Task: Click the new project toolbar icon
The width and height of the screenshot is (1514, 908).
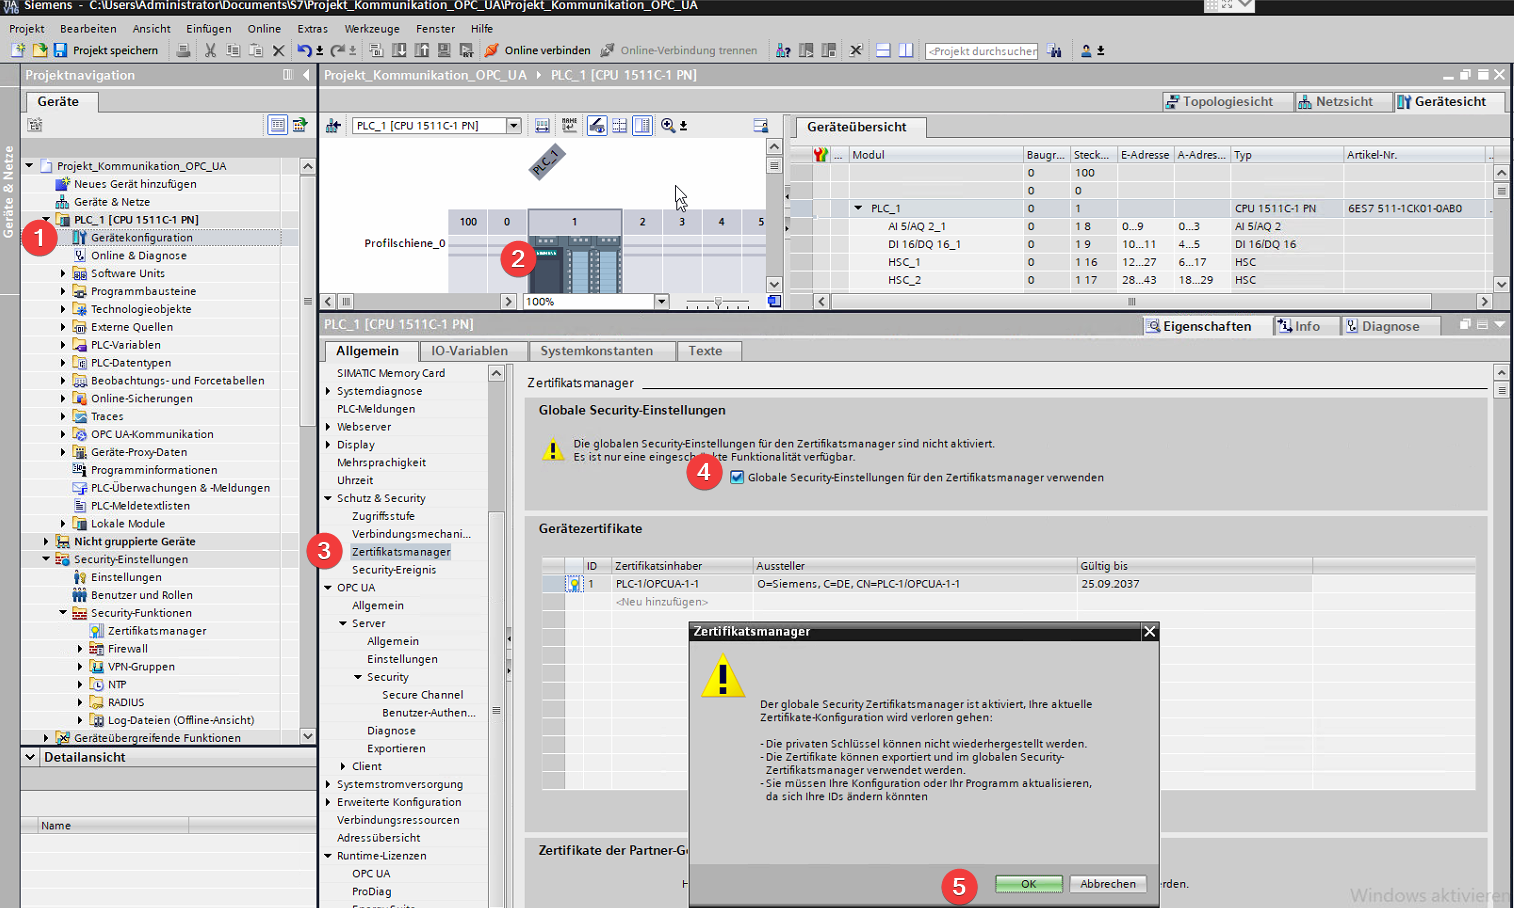Action: click(17, 50)
